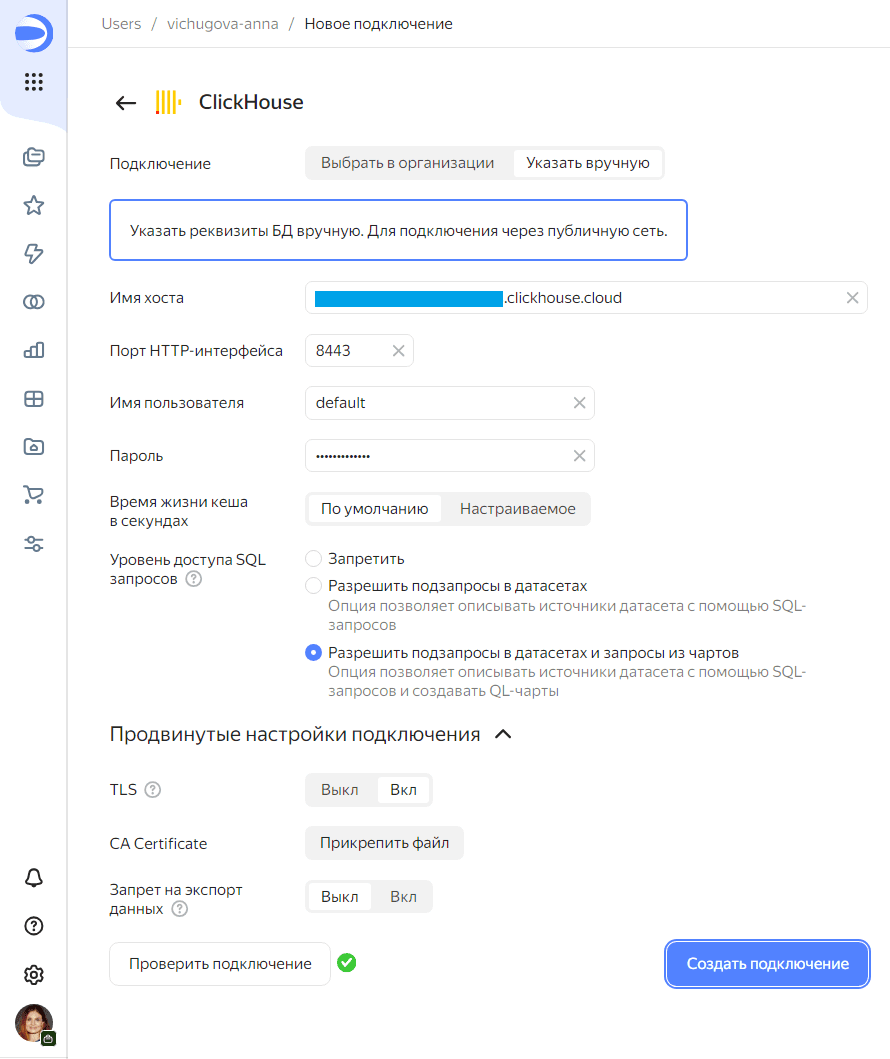This screenshot has width=890, height=1059.
Task: Turn TLS on with 'Вкл'
Action: coord(403,790)
